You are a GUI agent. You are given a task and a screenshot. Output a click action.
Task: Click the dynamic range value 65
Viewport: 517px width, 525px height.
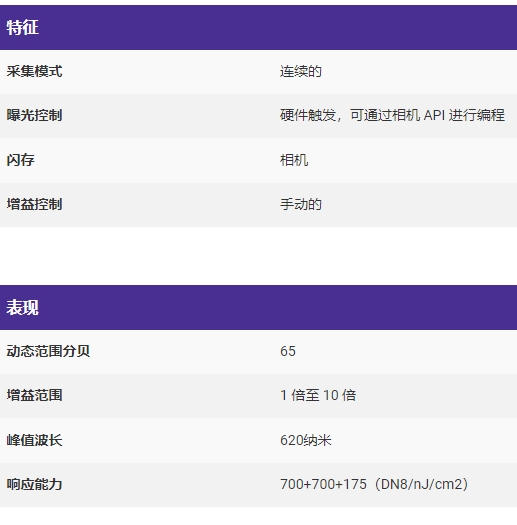pos(288,351)
